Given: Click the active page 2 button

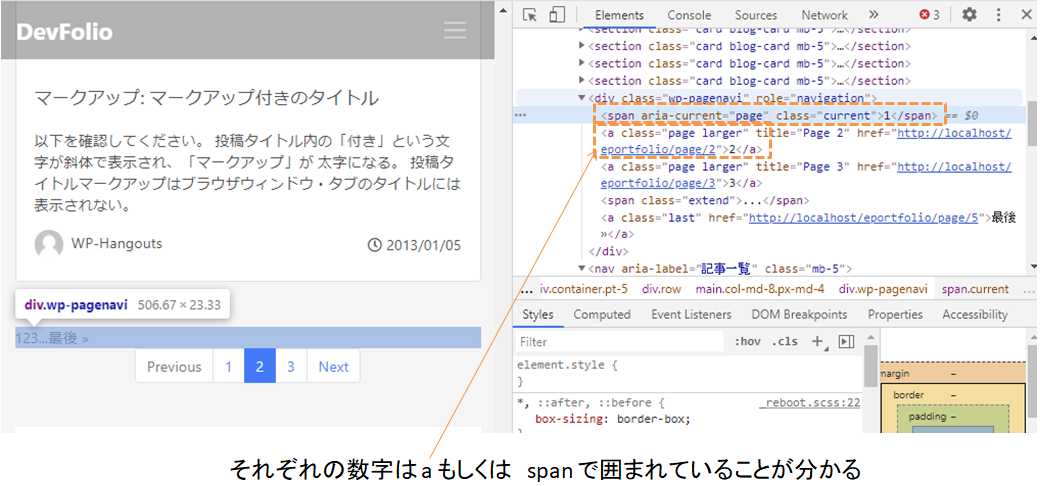Looking at the screenshot, I should pos(260,367).
